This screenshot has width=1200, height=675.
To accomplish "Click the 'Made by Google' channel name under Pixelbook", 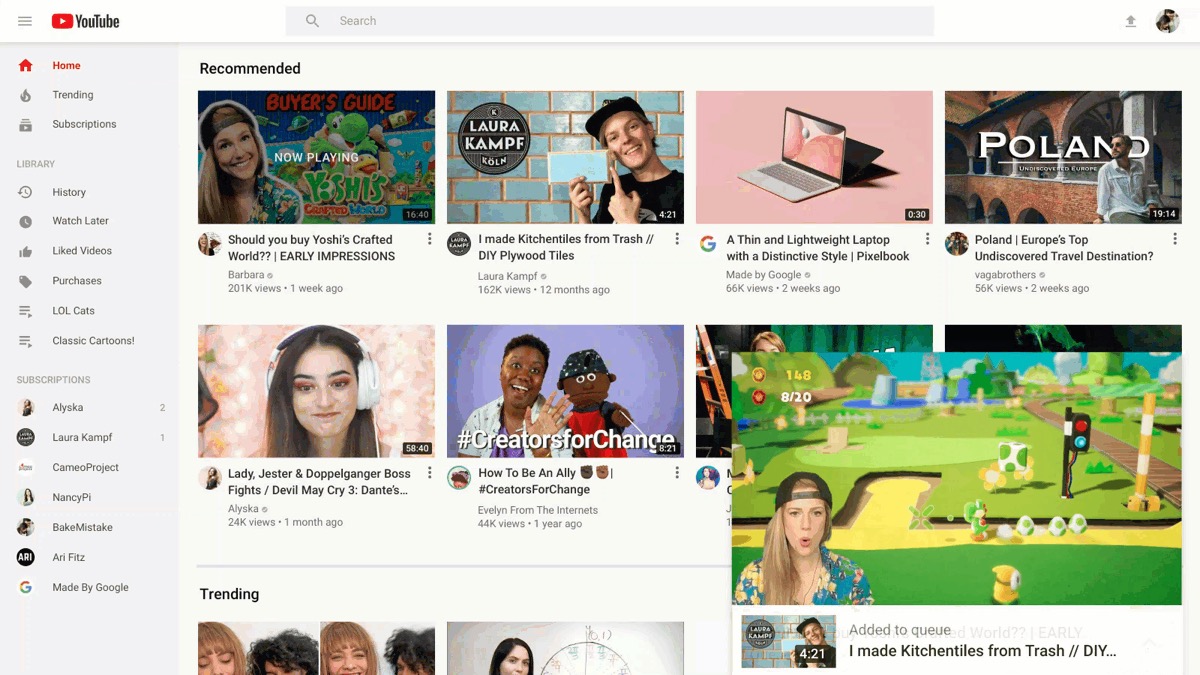I will [764, 274].
